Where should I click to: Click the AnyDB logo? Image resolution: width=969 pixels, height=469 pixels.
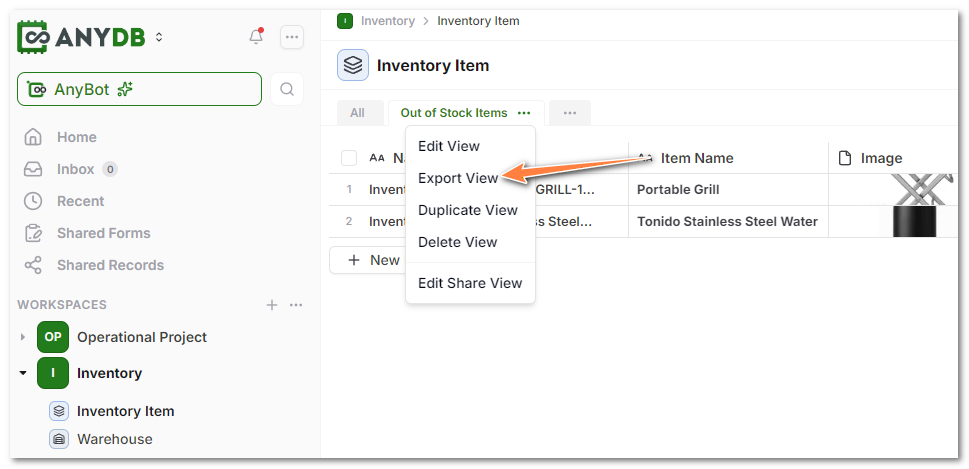point(81,37)
